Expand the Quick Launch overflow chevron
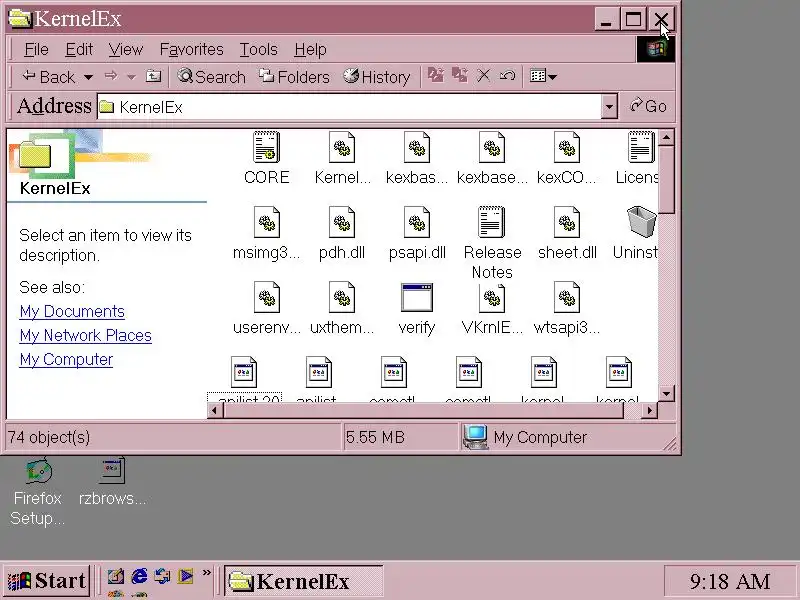 click(207, 572)
